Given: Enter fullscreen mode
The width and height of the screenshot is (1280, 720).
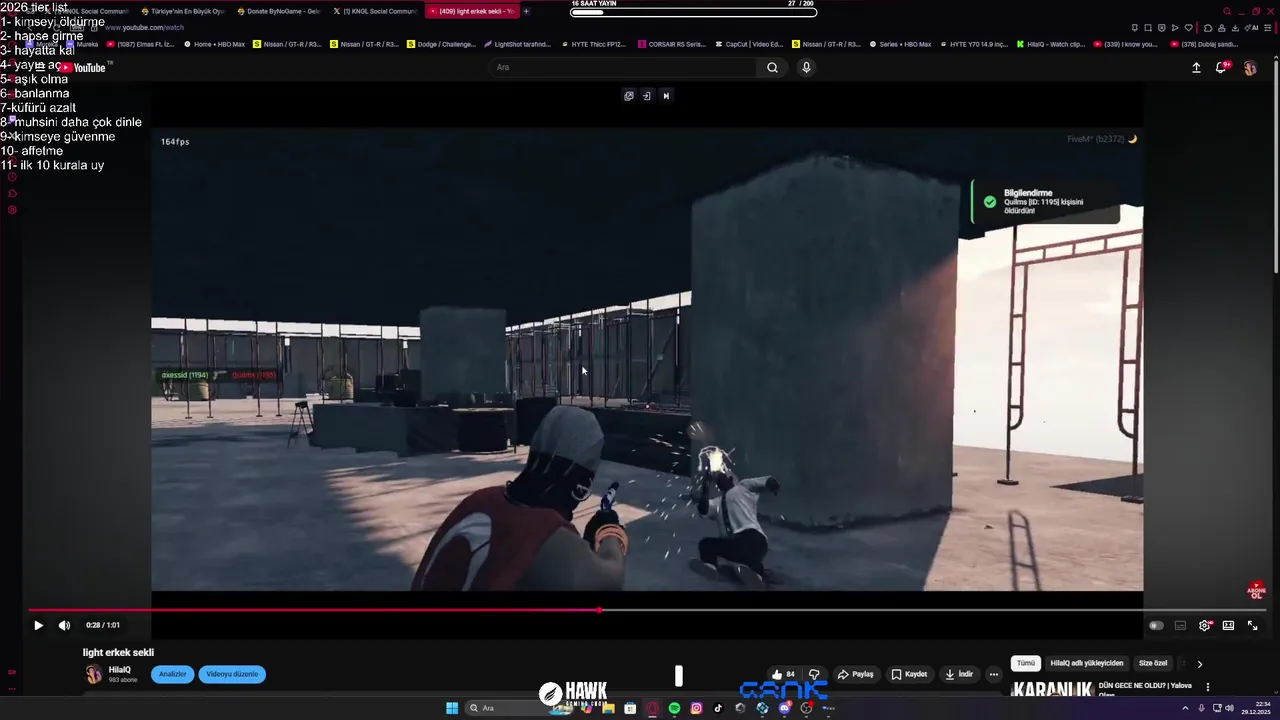Looking at the screenshot, I should tap(1252, 626).
